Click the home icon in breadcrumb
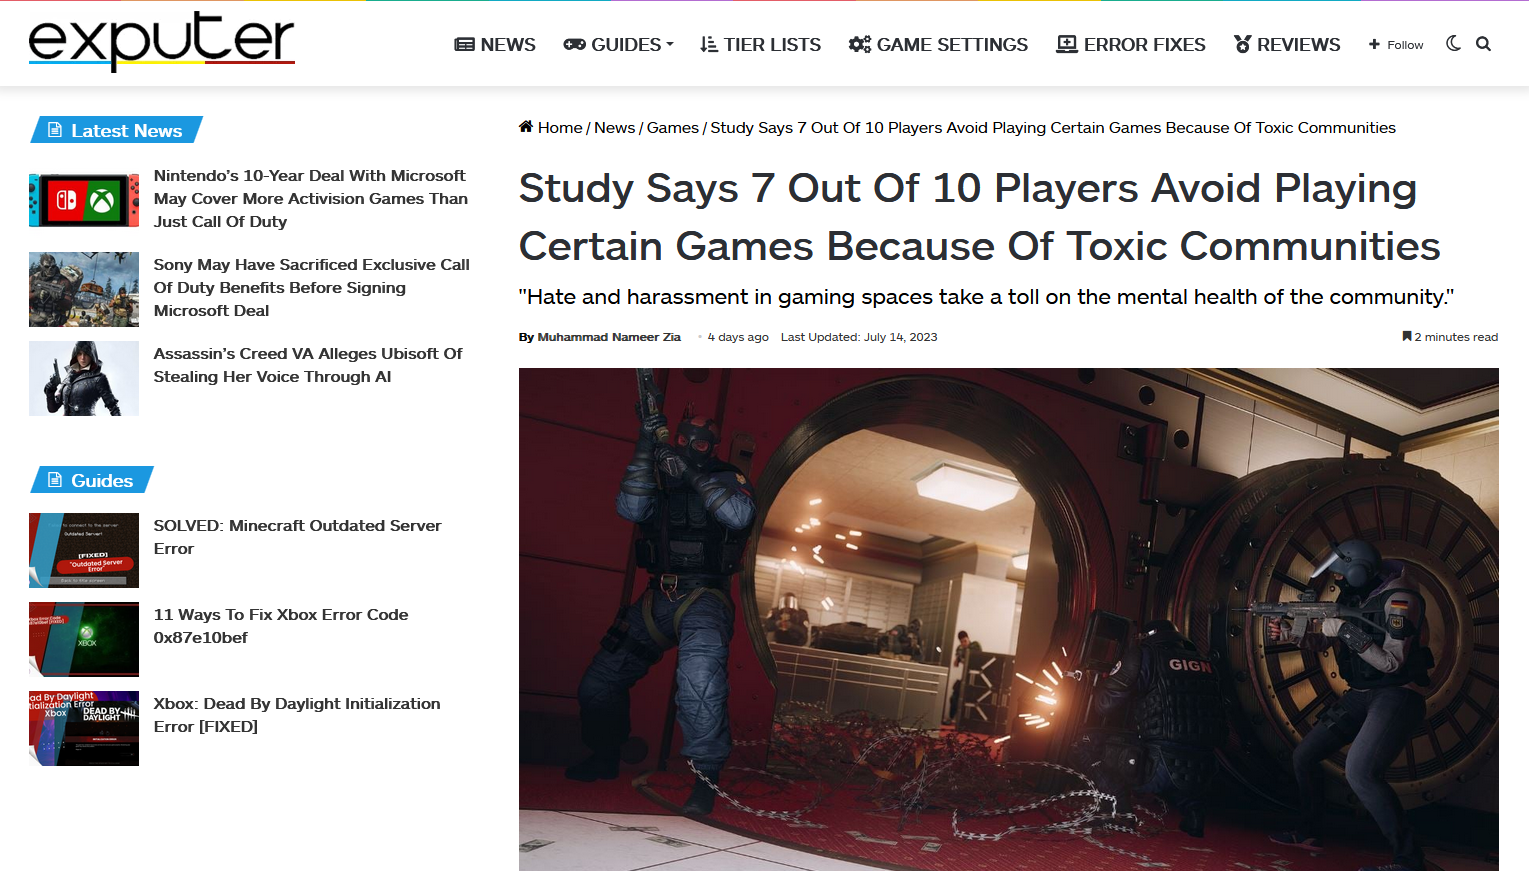 [x=526, y=127]
